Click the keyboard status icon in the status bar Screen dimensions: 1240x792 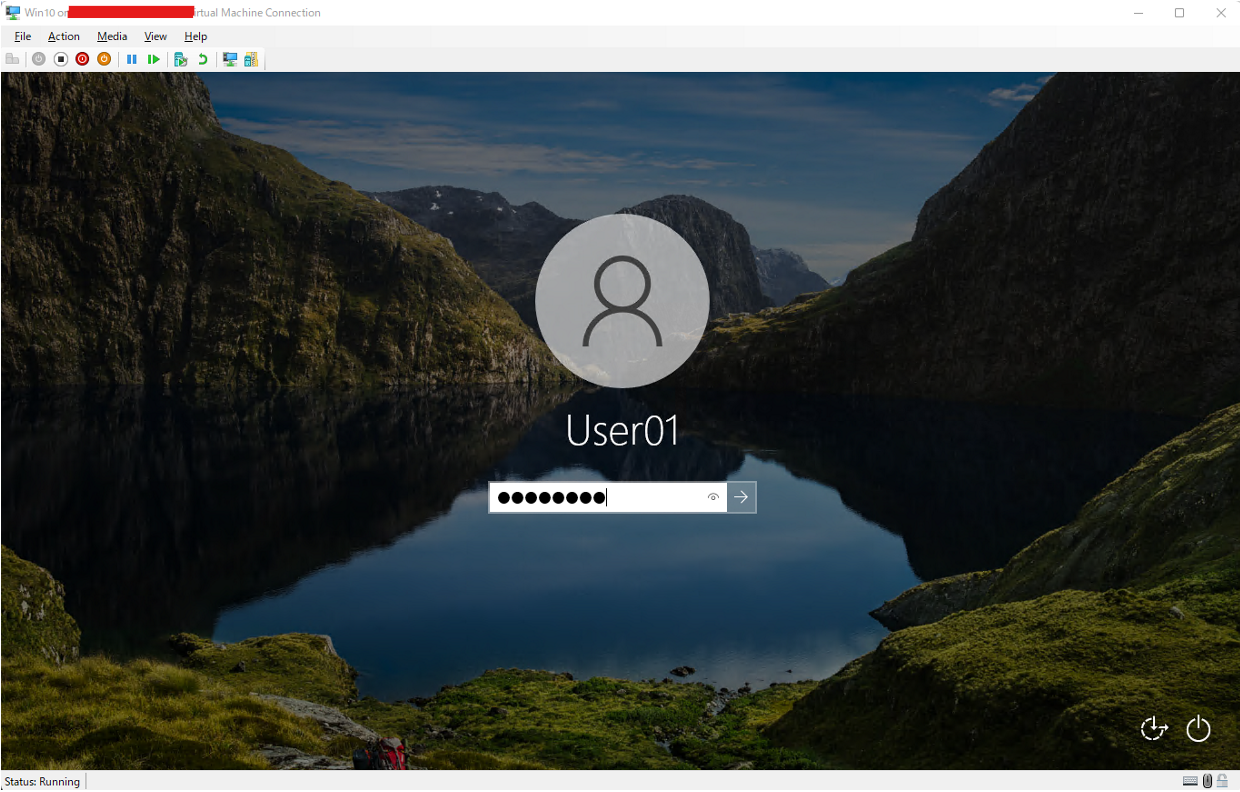pyautogui.click(x=1190, y=781)
